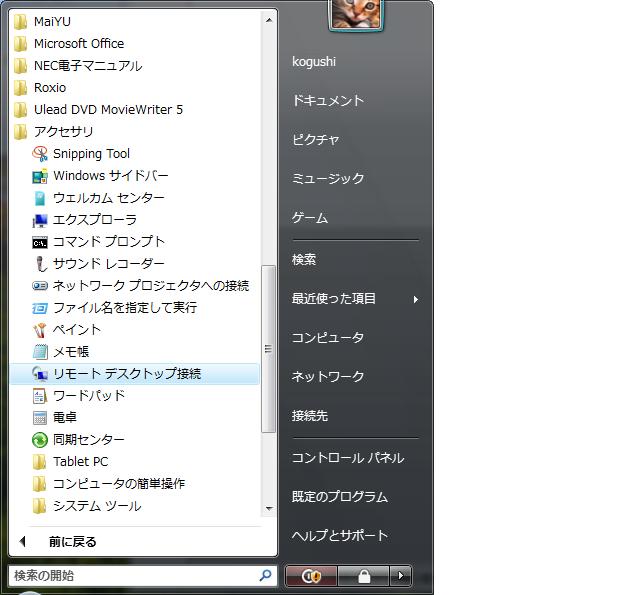The width and height of the screenshot is (640, 595).
Task: Select the メモ帳 text label
Action: [71, 352]
